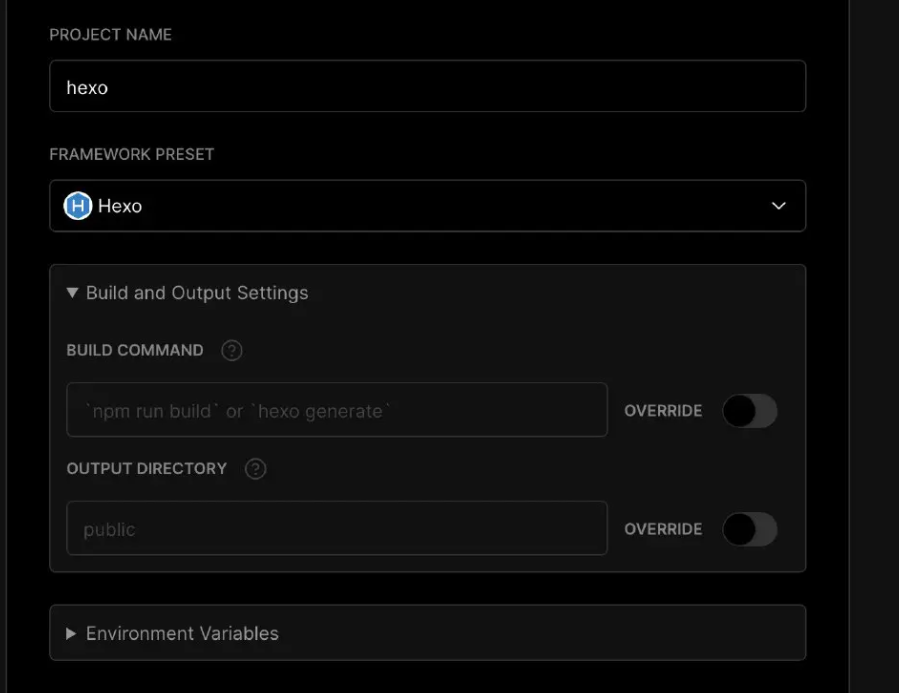Click the "Build and Output Settings" heading text

(197, 293)
